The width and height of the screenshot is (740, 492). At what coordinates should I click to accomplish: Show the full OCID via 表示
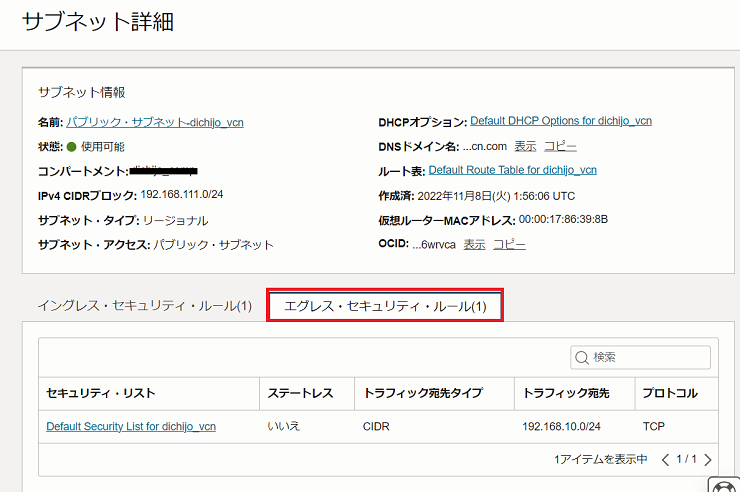(x=474, y=244)
